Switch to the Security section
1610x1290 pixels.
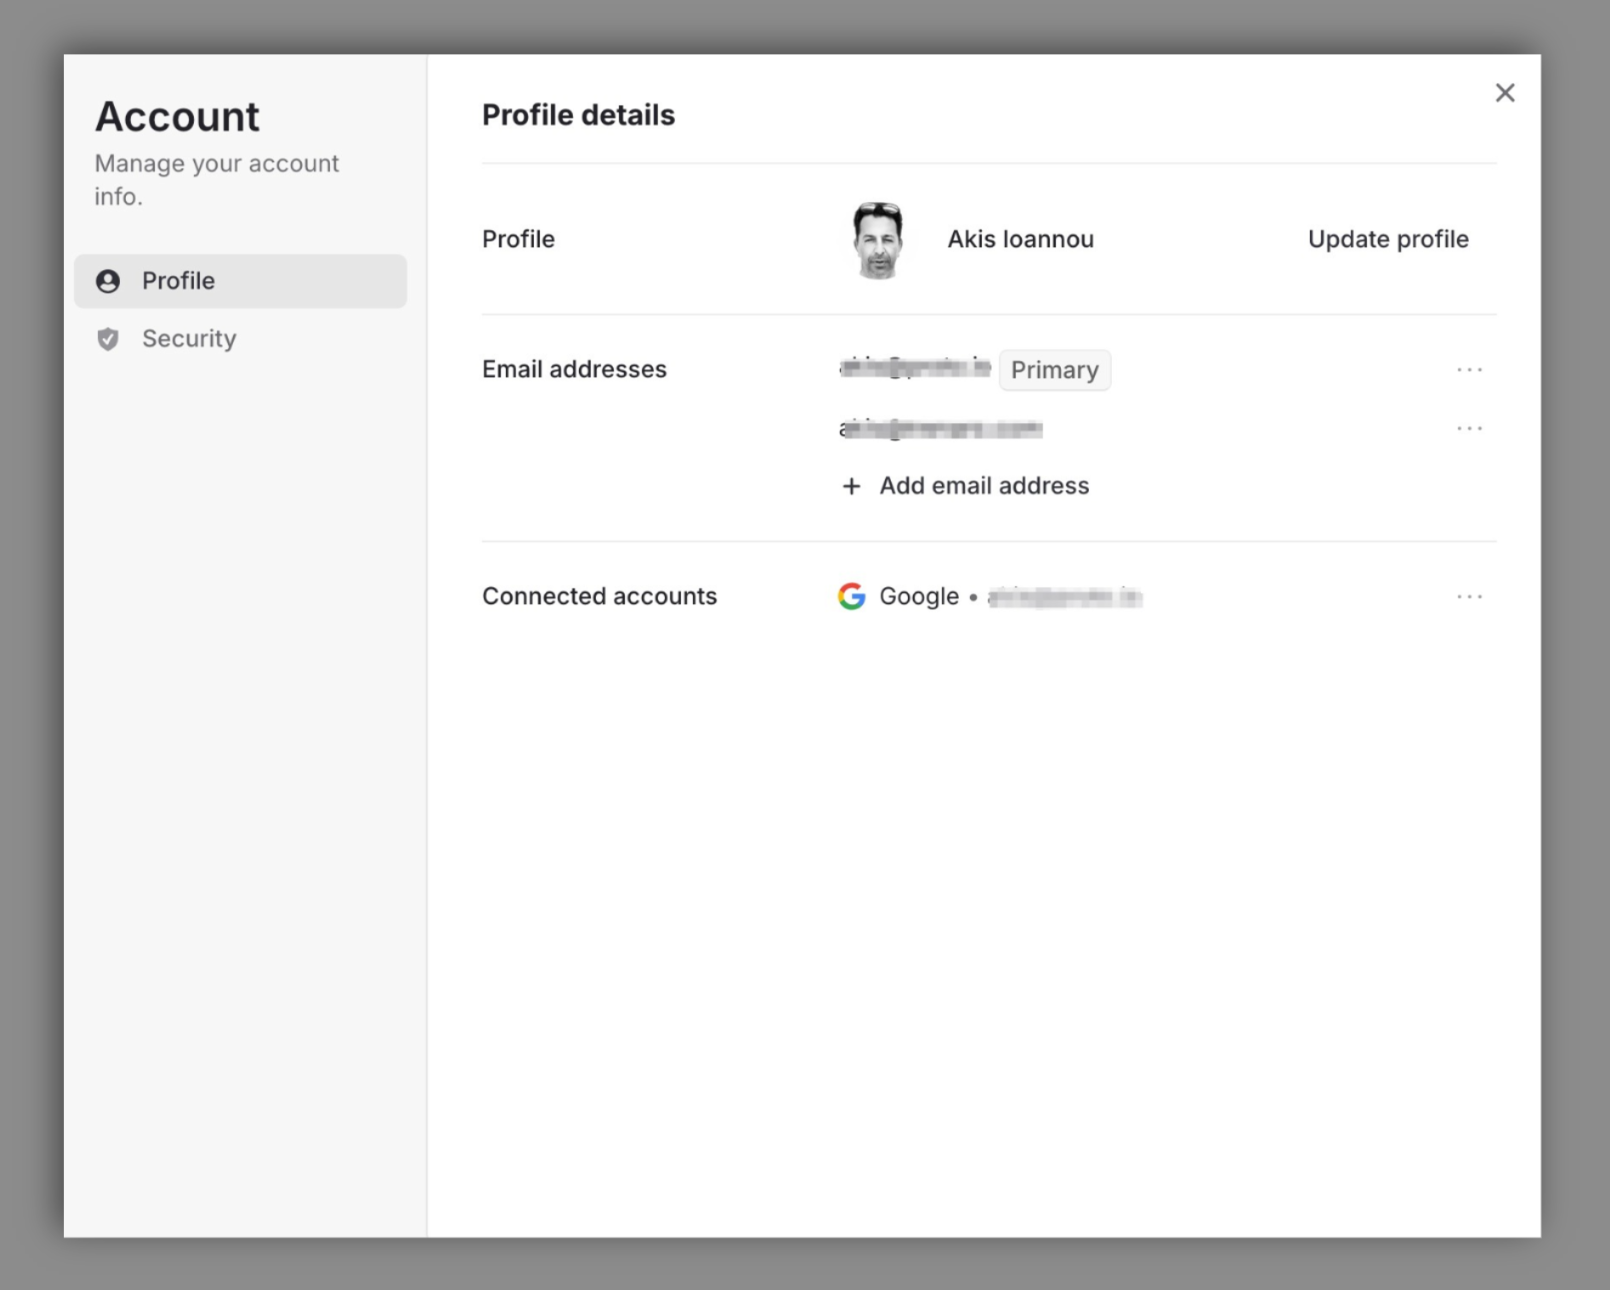[x=189, y=339]
